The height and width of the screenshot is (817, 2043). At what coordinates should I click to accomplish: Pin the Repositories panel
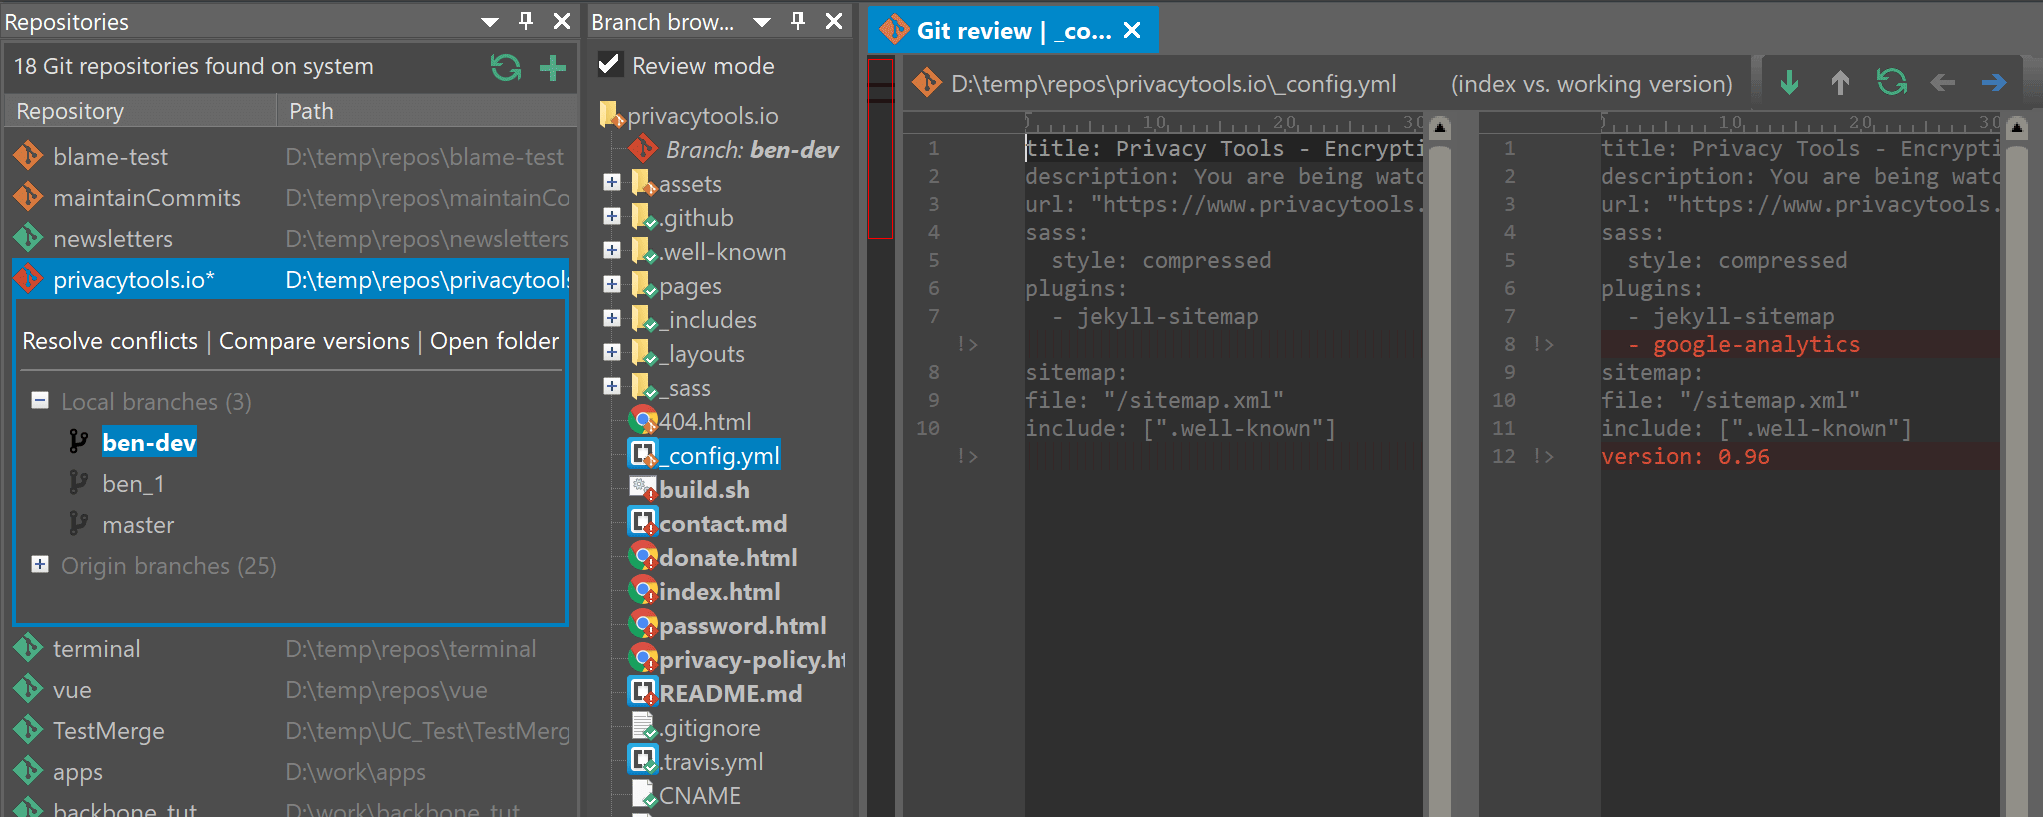(x=526, y=21)
